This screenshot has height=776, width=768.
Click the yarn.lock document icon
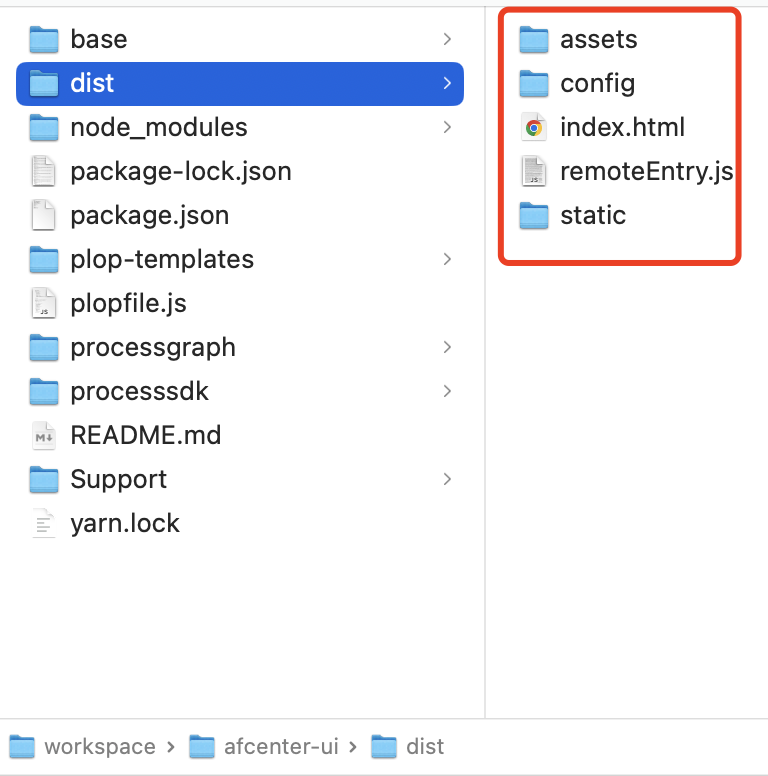pos(44,523)
